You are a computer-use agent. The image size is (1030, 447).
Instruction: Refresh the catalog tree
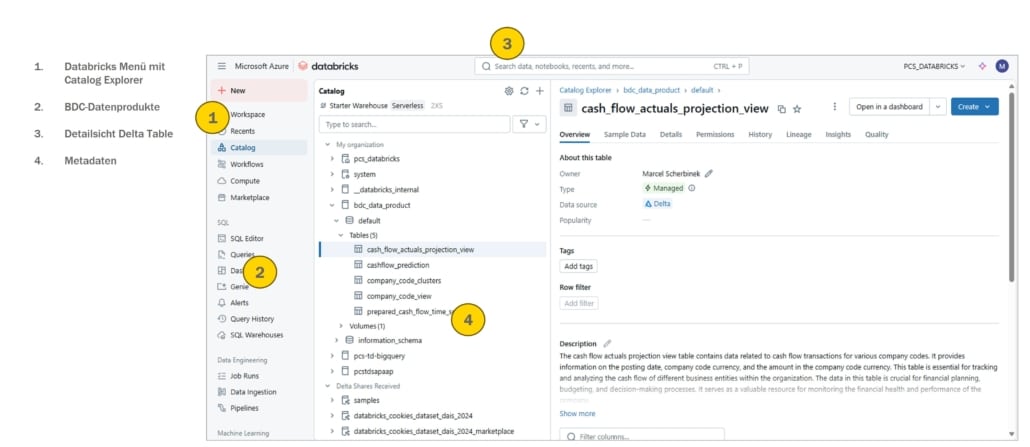point(524,90)
